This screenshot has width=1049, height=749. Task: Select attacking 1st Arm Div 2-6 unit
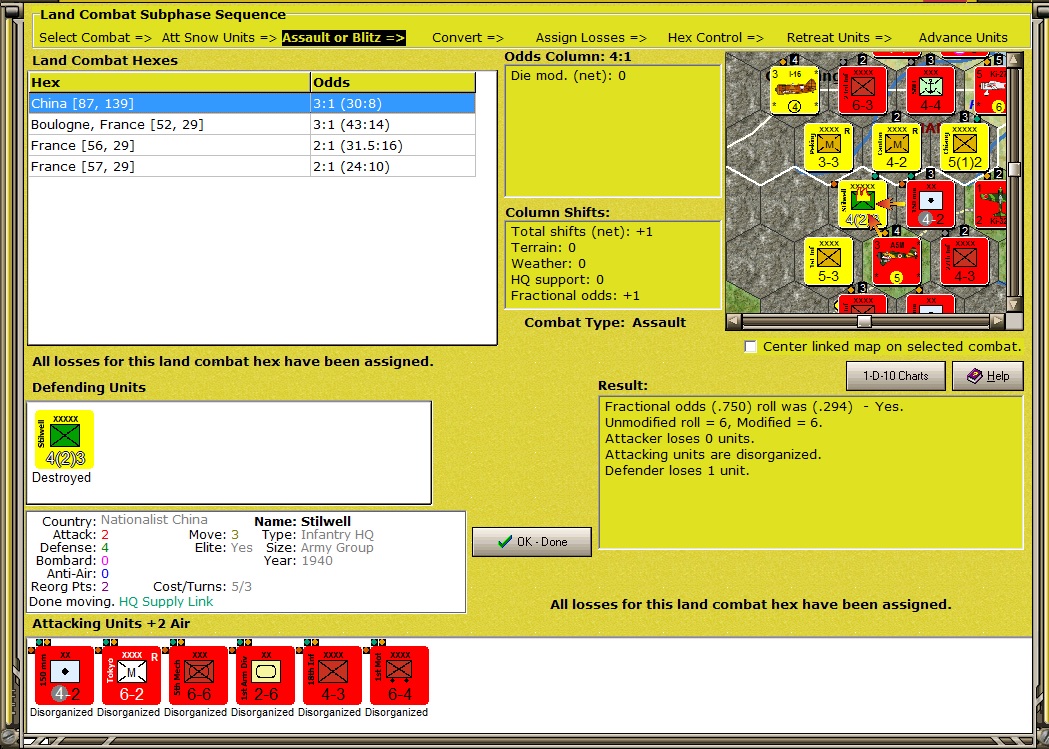pos(266,675)
